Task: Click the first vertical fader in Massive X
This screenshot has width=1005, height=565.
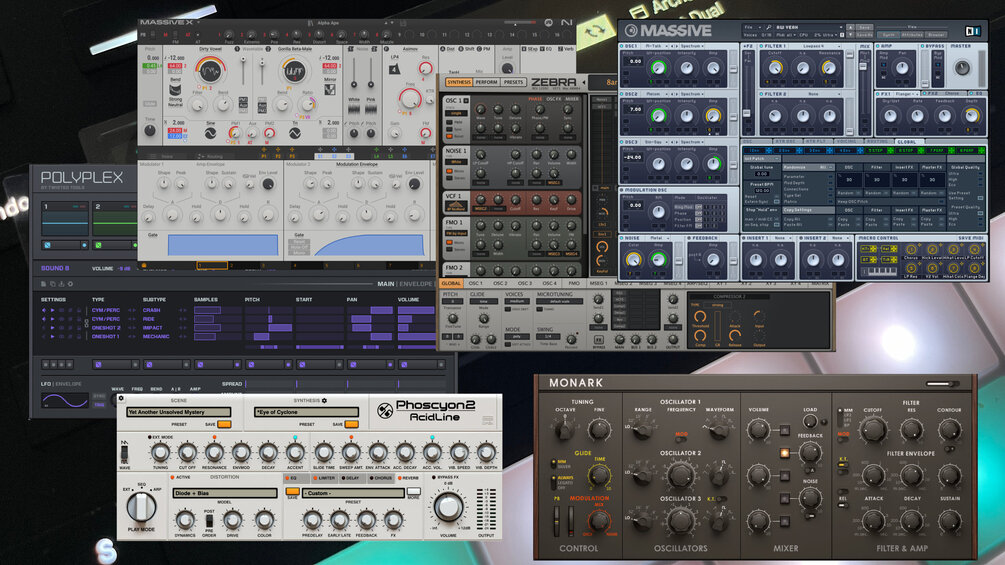Action: (243, 70)
